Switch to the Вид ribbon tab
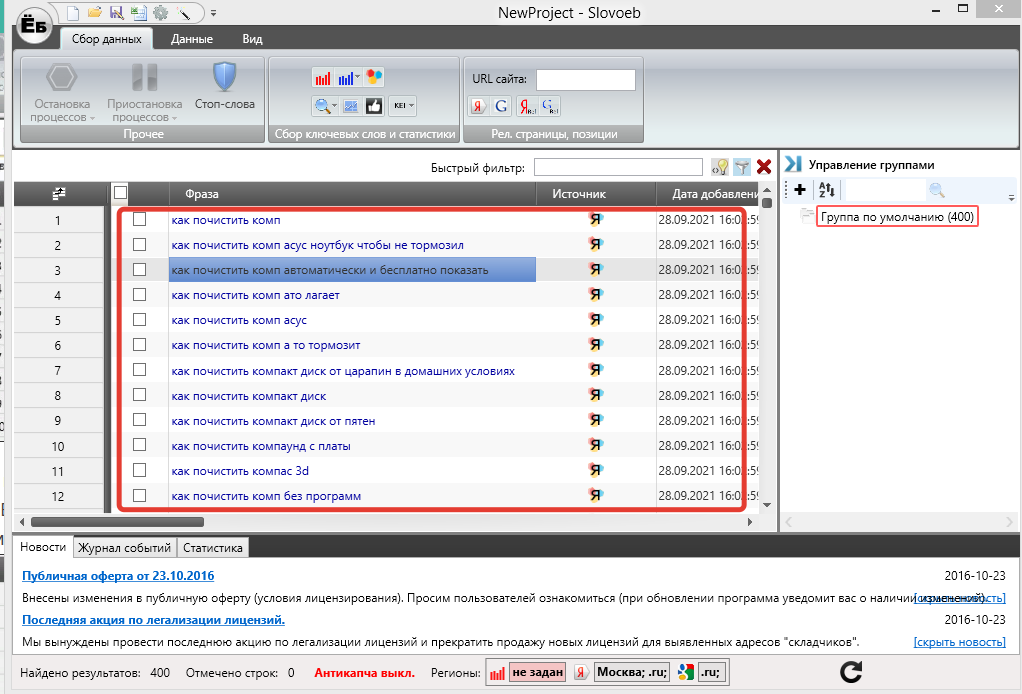The image size is (1022, 694). tap(252, 39)
